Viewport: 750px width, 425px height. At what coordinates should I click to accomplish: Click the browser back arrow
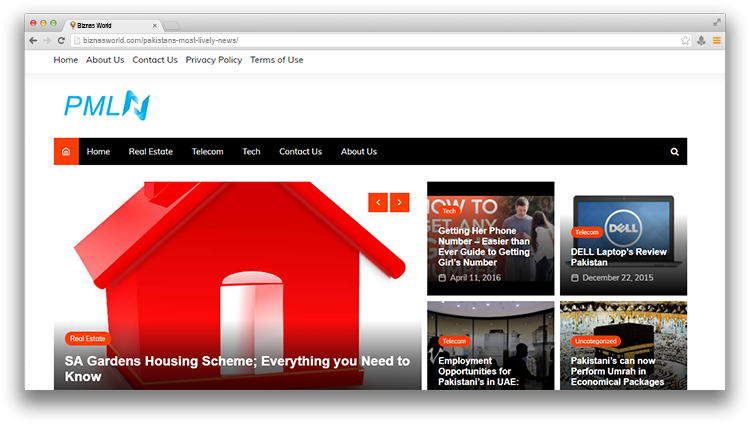tap(33, 41)
